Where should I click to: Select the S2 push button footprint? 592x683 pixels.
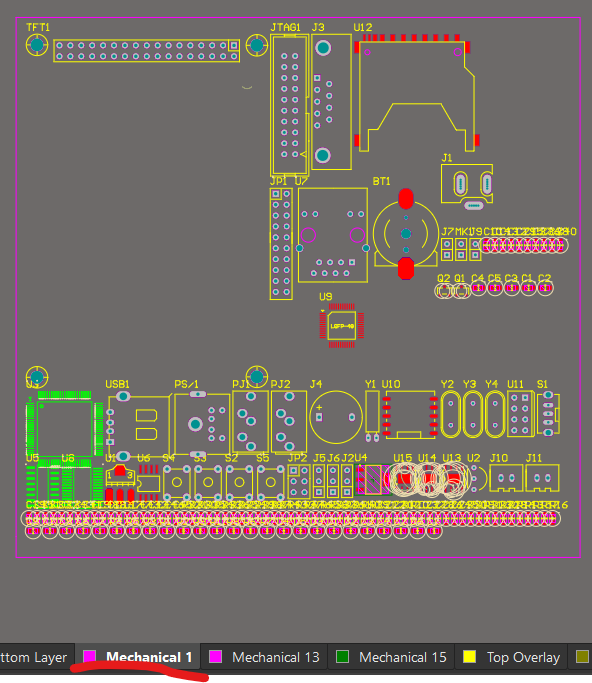[x=240, y=482]
